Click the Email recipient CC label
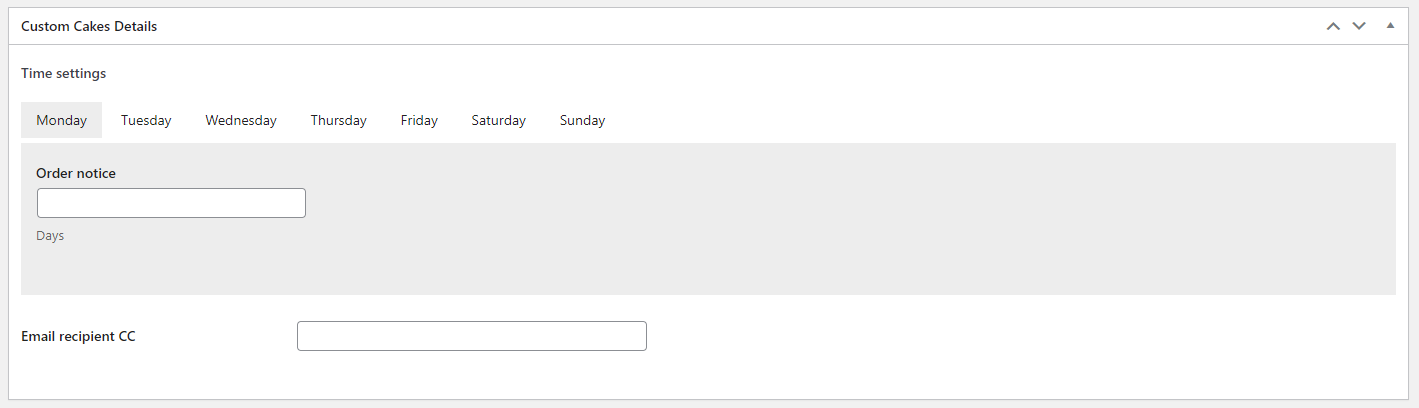 (78, 336)
